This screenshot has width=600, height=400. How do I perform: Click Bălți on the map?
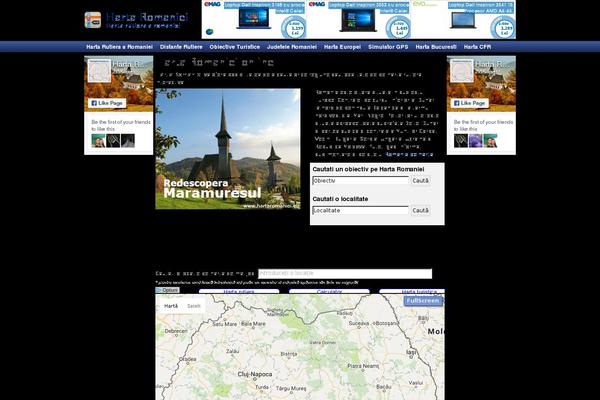(x=423, y=318)
